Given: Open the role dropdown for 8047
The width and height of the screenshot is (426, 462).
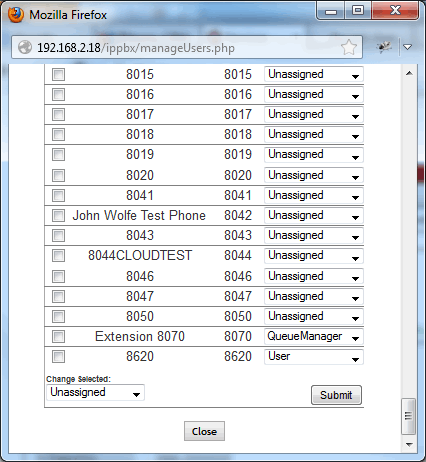Looking at the screenshot, I should pyautogui.click(x=314, y=296).
